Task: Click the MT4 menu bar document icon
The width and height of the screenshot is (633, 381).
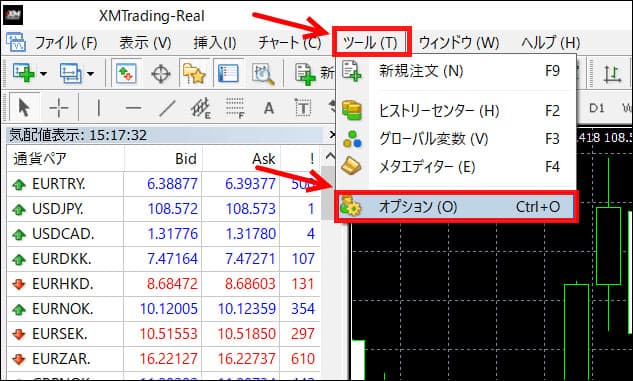Action: [16, 42]
